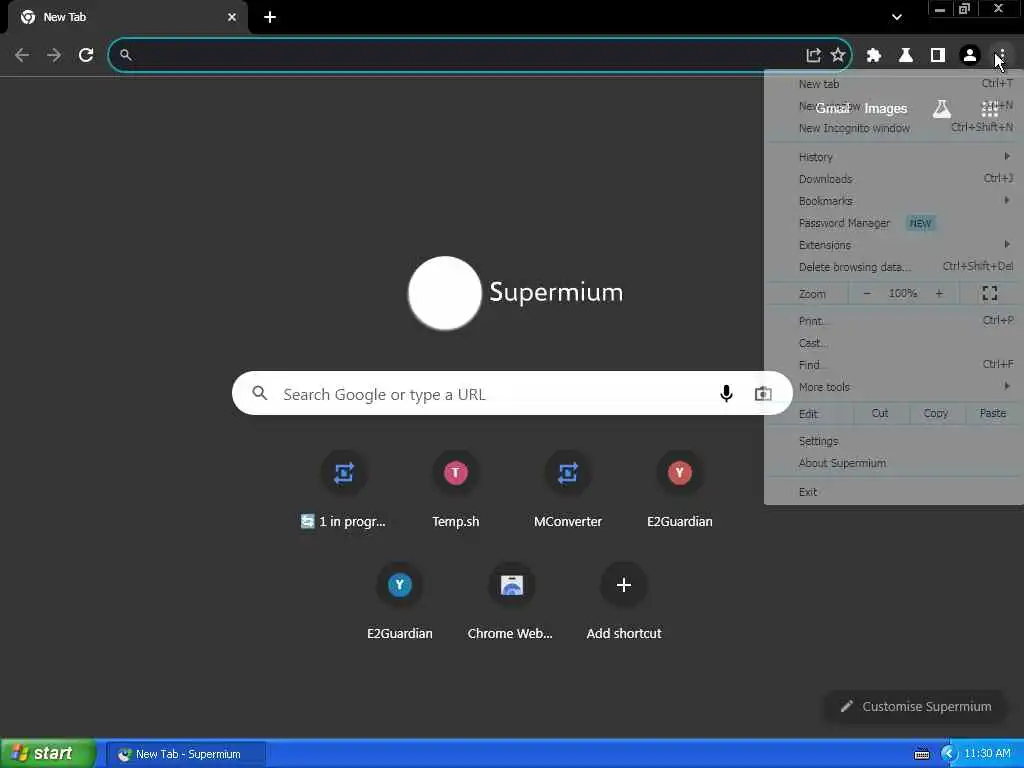This screenshot has height=768, width=1024.
Task: Select New Incognito window menu item
Action: click(895, 128)
